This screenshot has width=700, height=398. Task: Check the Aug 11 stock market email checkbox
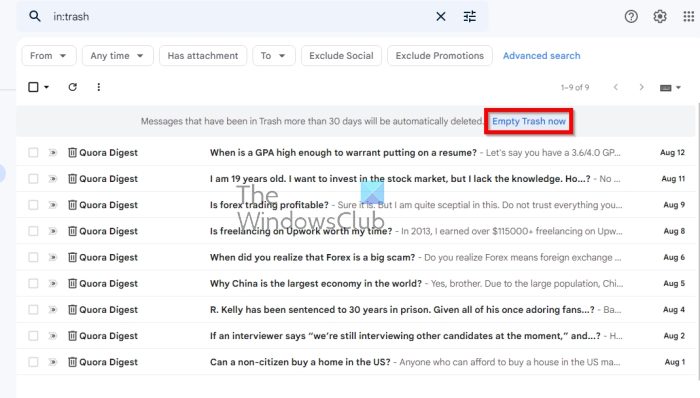click(33, 179)
